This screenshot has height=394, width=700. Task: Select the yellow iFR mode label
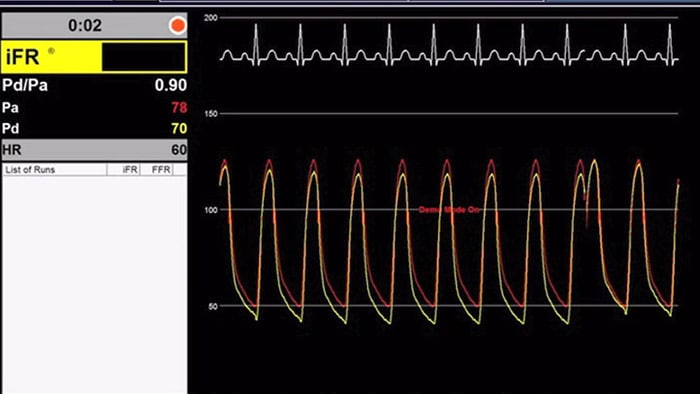click(x=52, y=57)
